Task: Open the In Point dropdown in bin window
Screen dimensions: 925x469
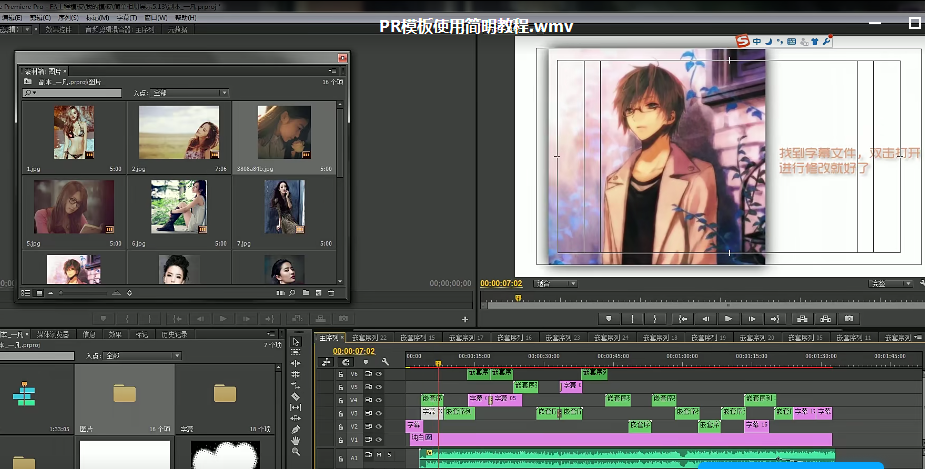Action: [189, 93]
